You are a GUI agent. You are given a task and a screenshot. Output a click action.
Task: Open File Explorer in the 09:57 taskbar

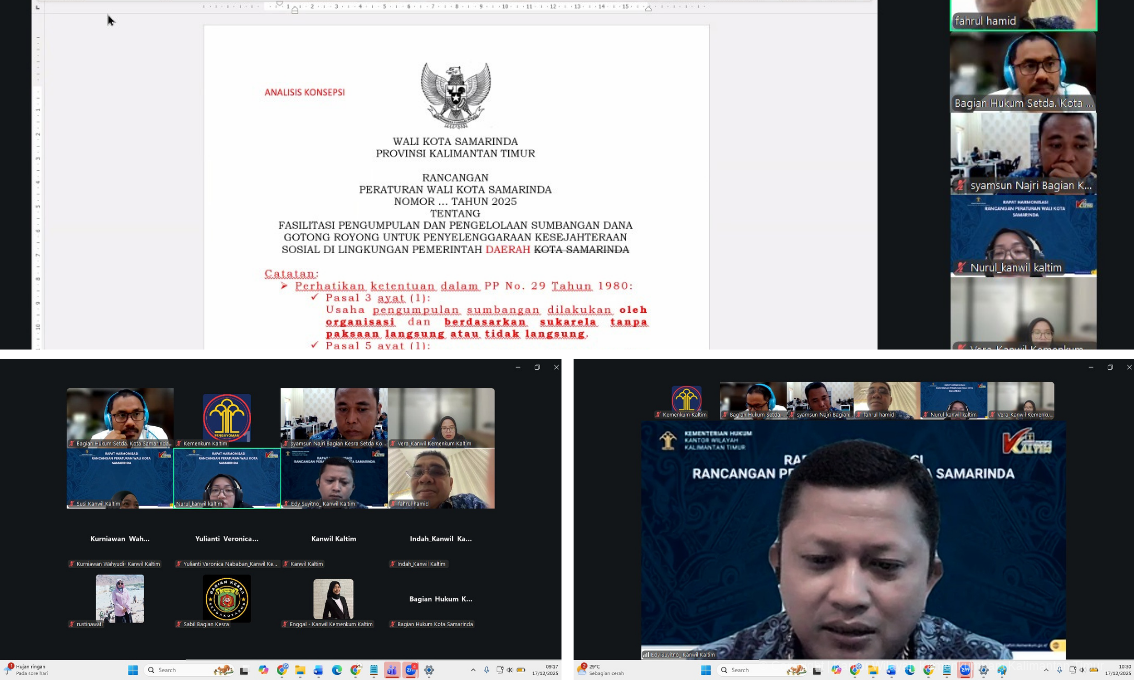[x=300, y=670]
